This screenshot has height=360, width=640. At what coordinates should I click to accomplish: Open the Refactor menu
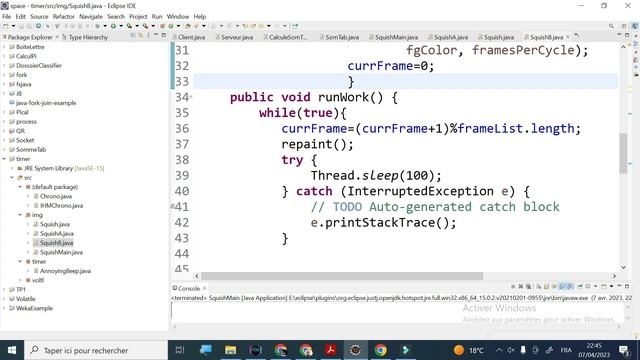pyautogui.click(x=64, y=17)
